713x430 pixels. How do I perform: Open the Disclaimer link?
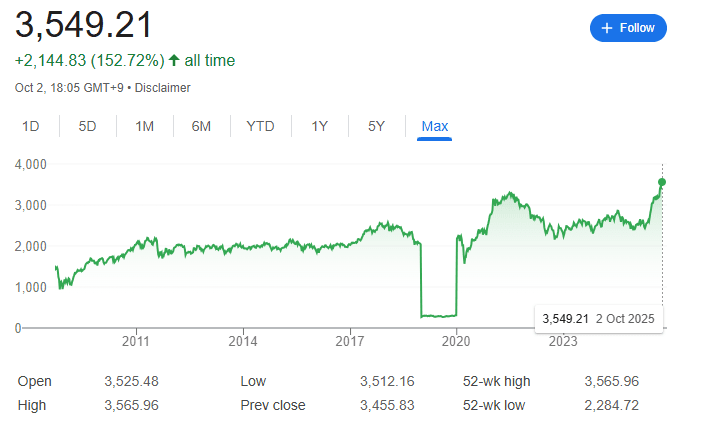162,88
